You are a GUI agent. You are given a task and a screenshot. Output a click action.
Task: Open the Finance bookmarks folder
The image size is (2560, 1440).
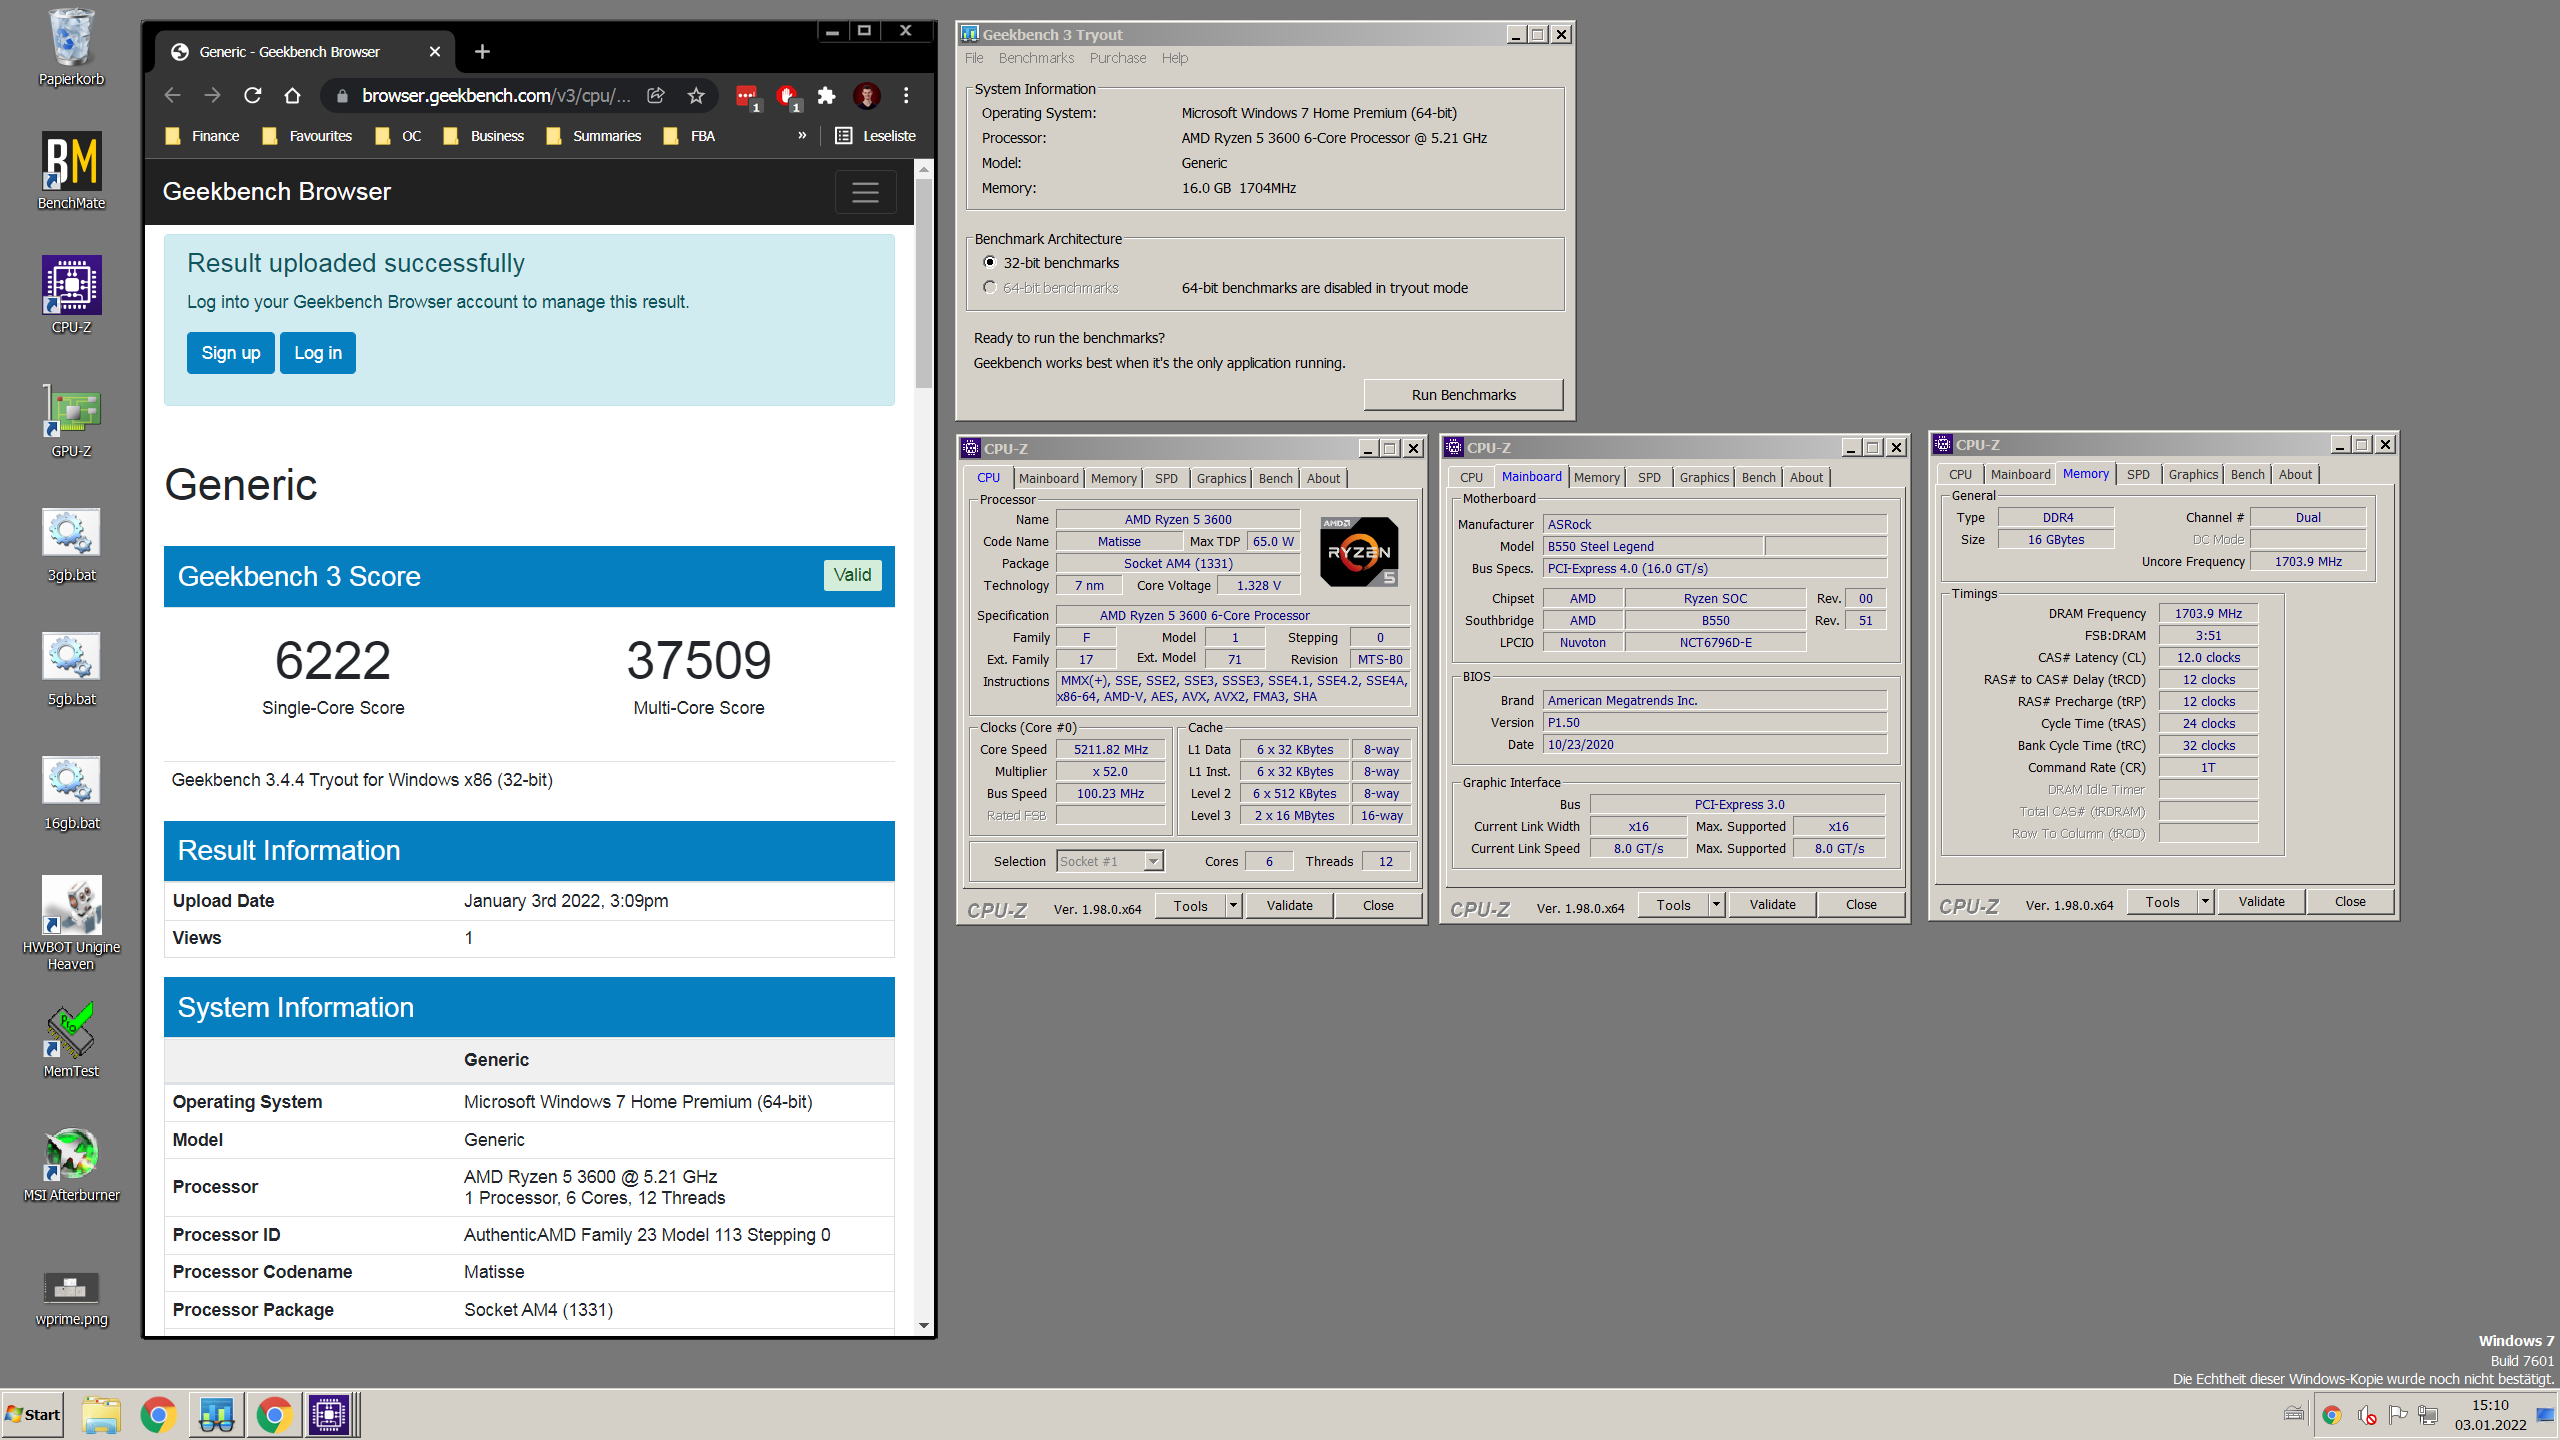click(x=203, y=136)
